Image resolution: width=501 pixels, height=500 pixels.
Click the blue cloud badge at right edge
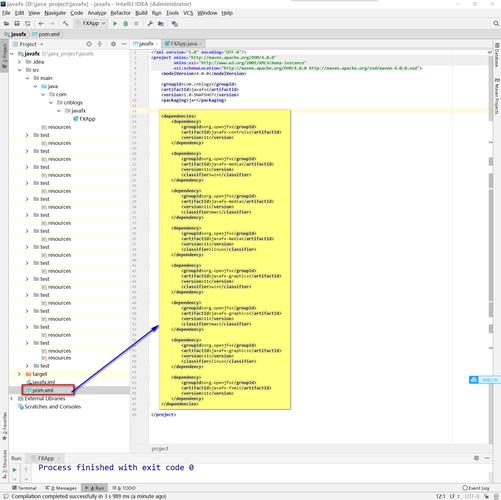pos(474,380)
